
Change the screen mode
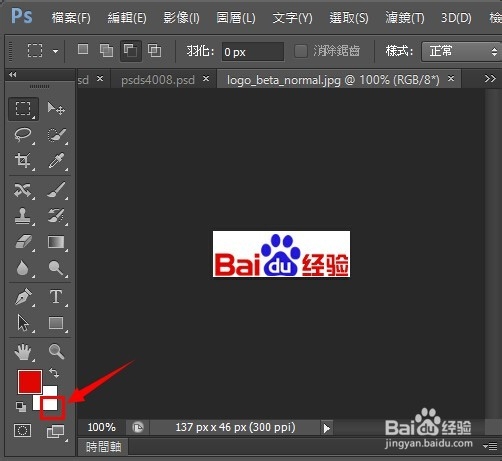click(56, 431)
